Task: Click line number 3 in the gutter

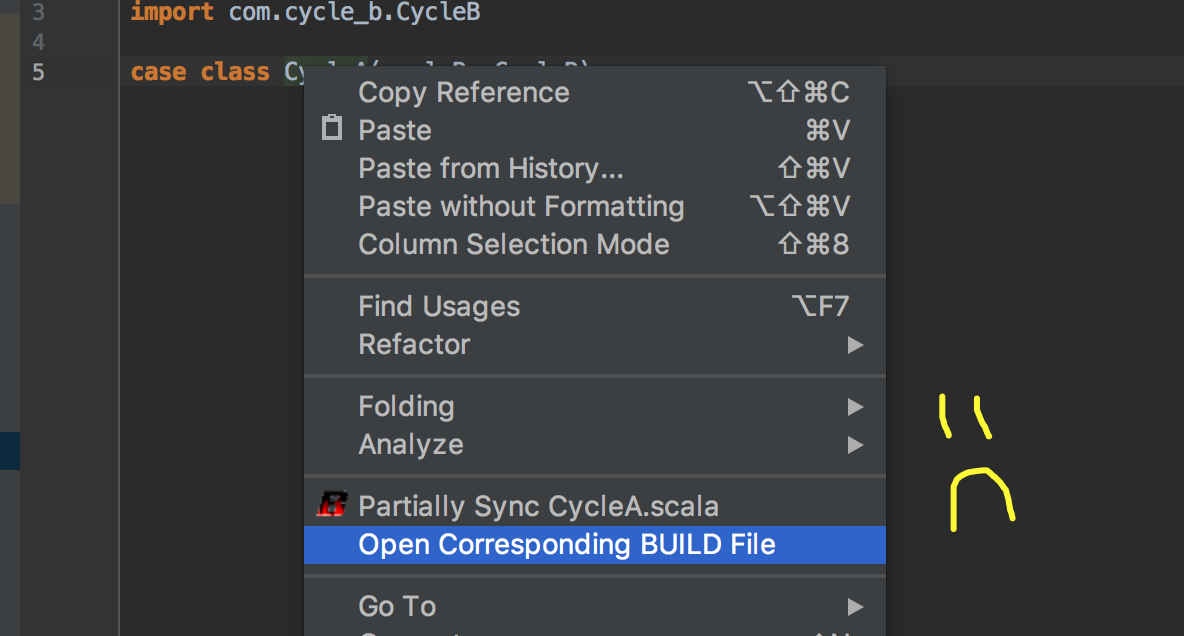Action: [37, 13]
